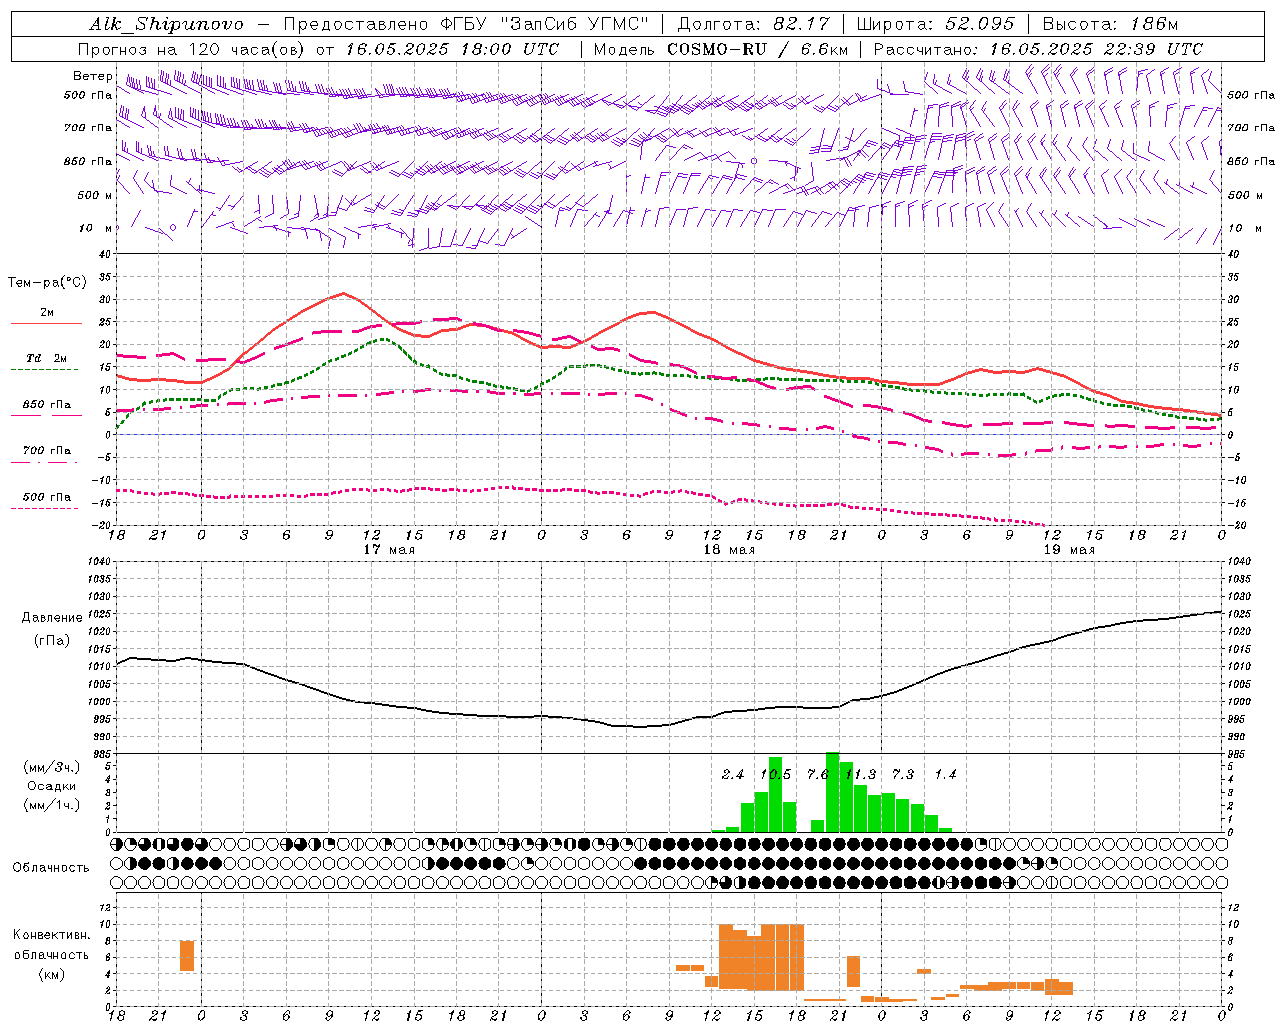Screen dimensions: 1280x1024
Task: Click the 11.3 precipitation total
Action: (x=861, y=775)
